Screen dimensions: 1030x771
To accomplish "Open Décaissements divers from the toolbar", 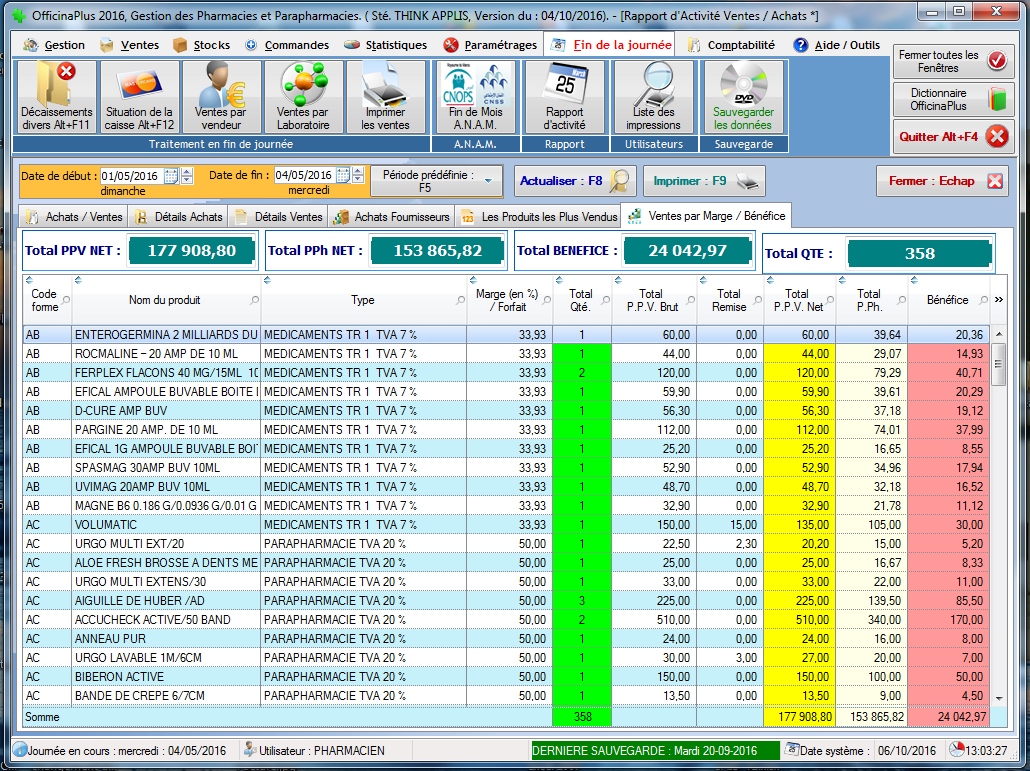I will click(57, 97).
